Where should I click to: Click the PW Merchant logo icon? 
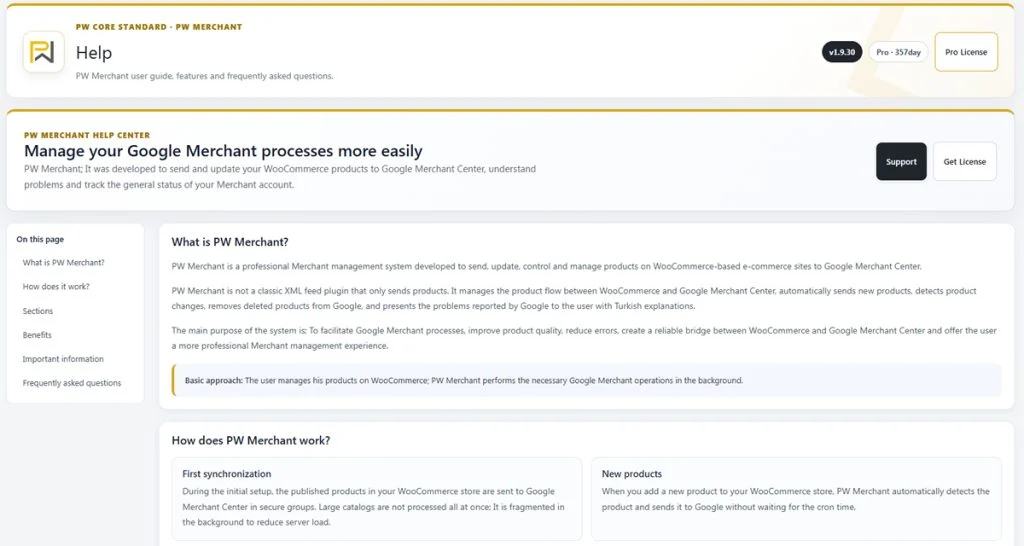coord(43,52)
